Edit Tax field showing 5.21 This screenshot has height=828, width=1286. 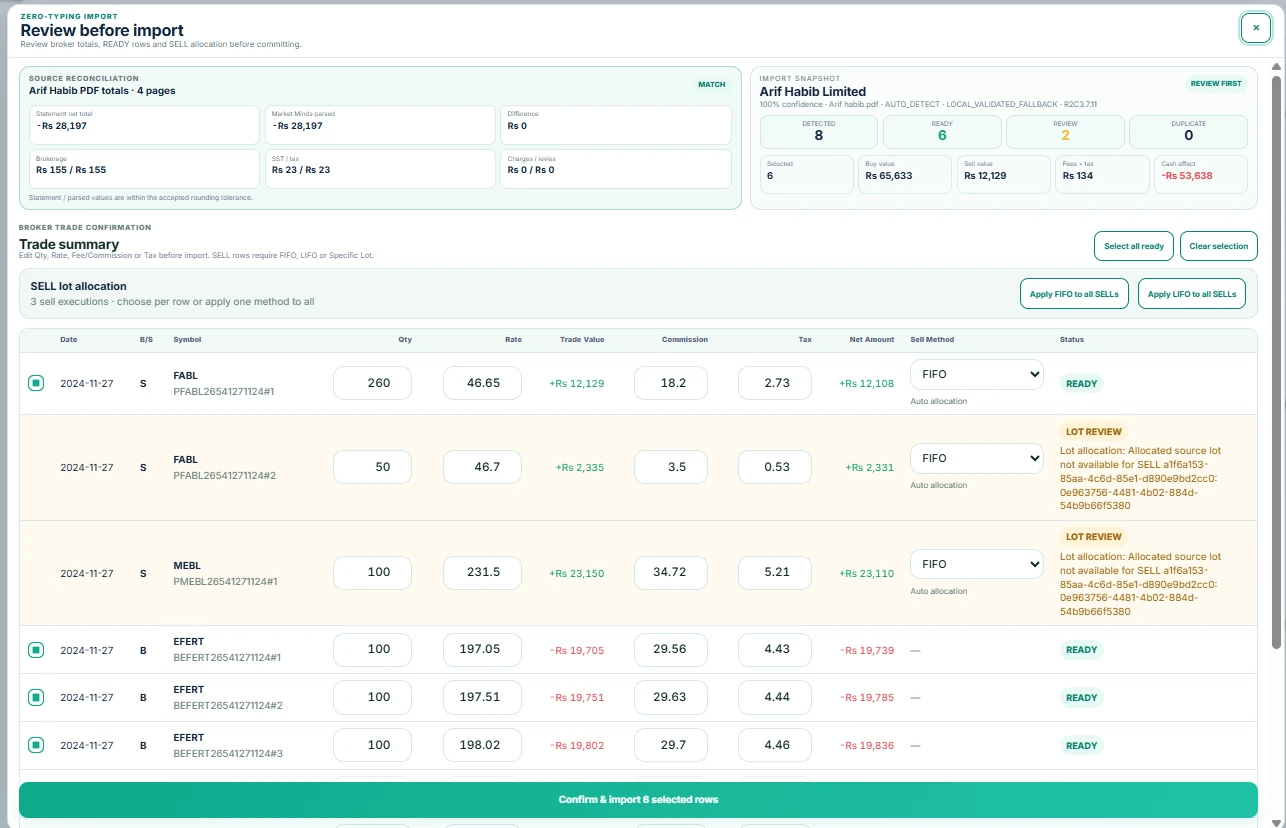[x=775, y=573]
